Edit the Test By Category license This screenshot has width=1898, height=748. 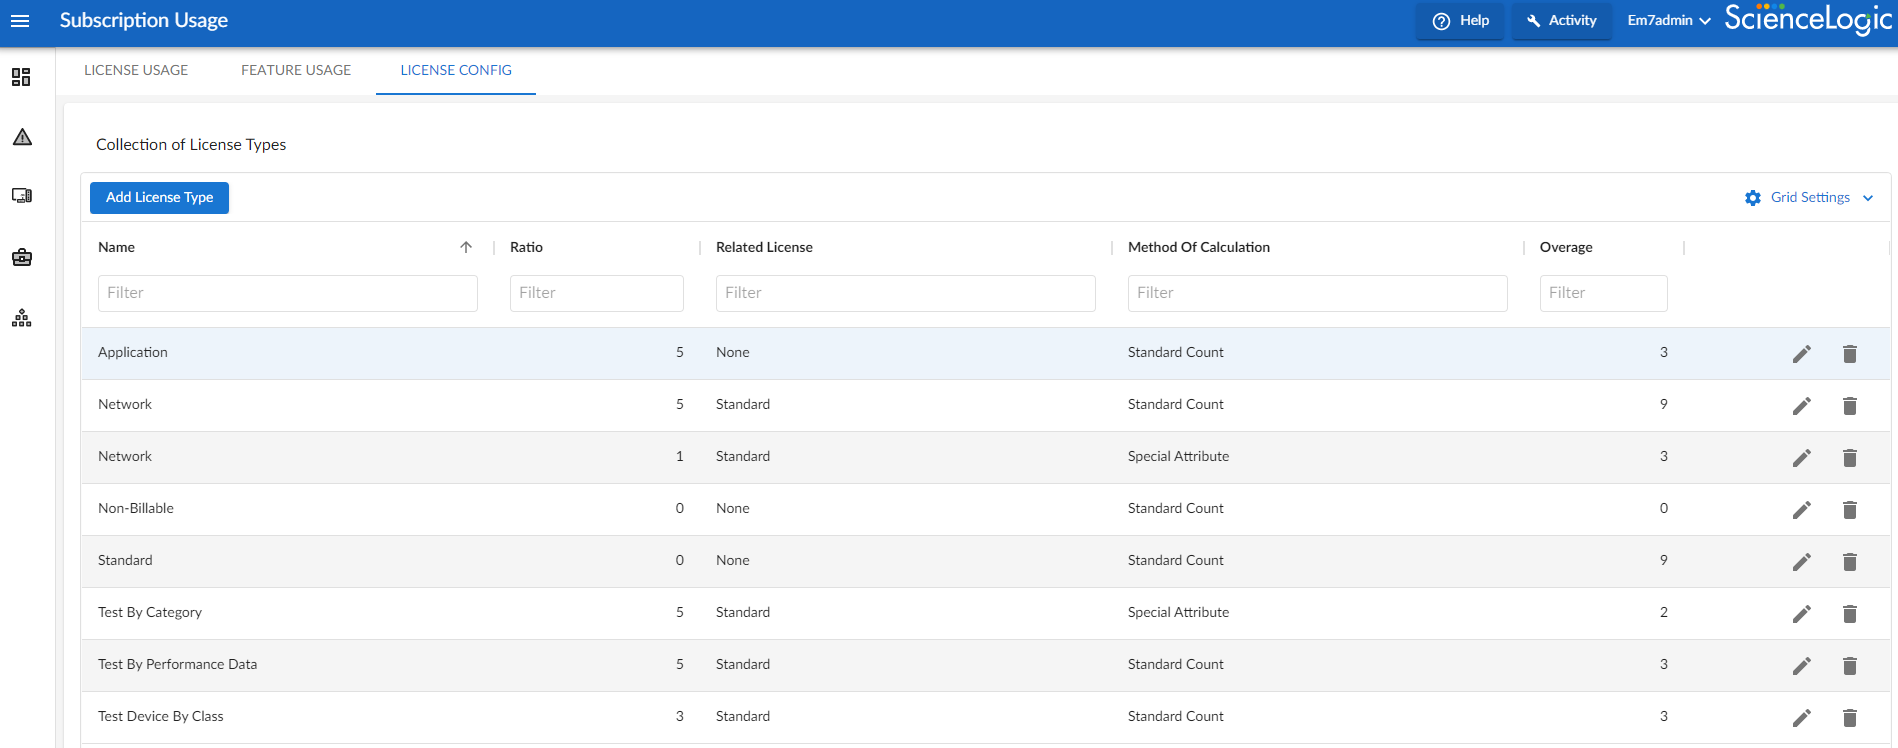(x=1801, y=614)
